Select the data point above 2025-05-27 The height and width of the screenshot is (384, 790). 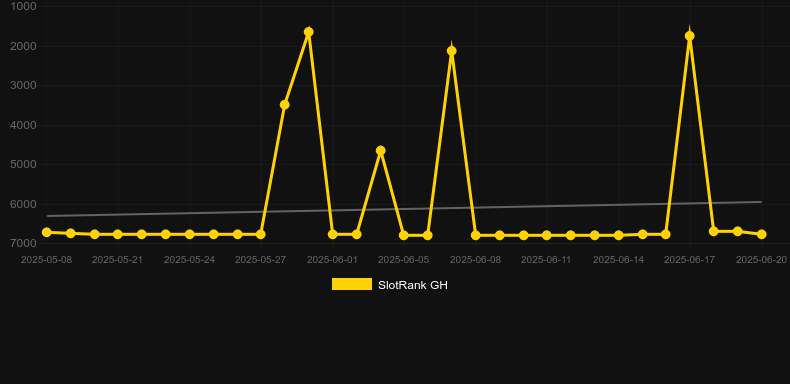pyautogui.click(x=260, y=234)
